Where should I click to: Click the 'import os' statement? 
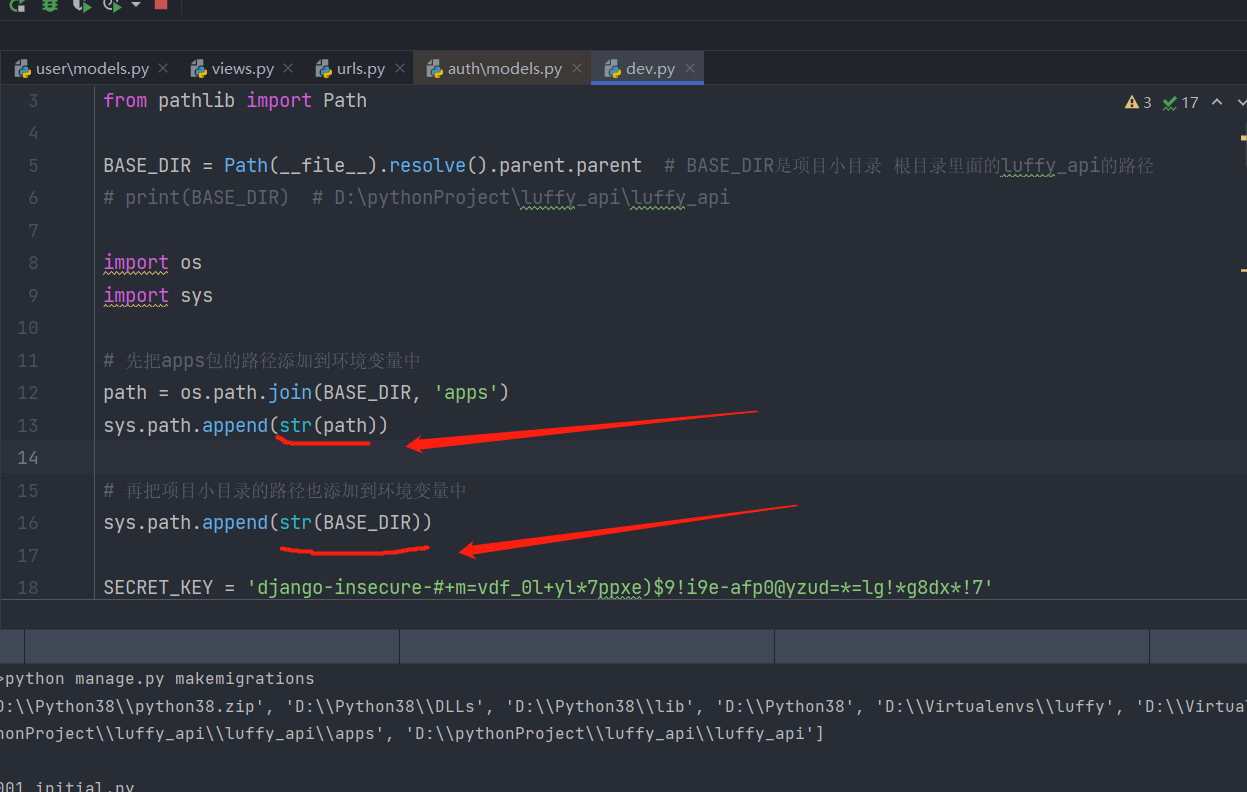(152, 263)
